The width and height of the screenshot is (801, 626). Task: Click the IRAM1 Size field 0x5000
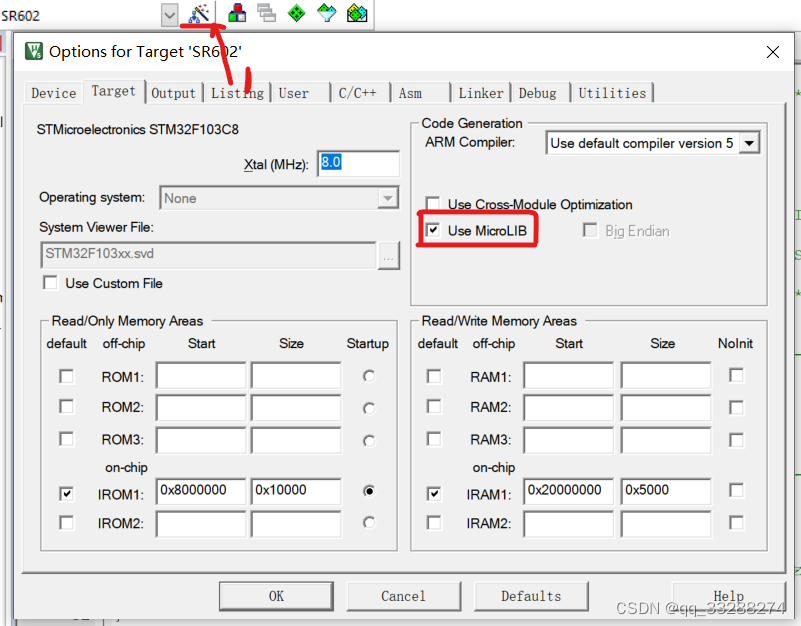[x=666, y=491]
